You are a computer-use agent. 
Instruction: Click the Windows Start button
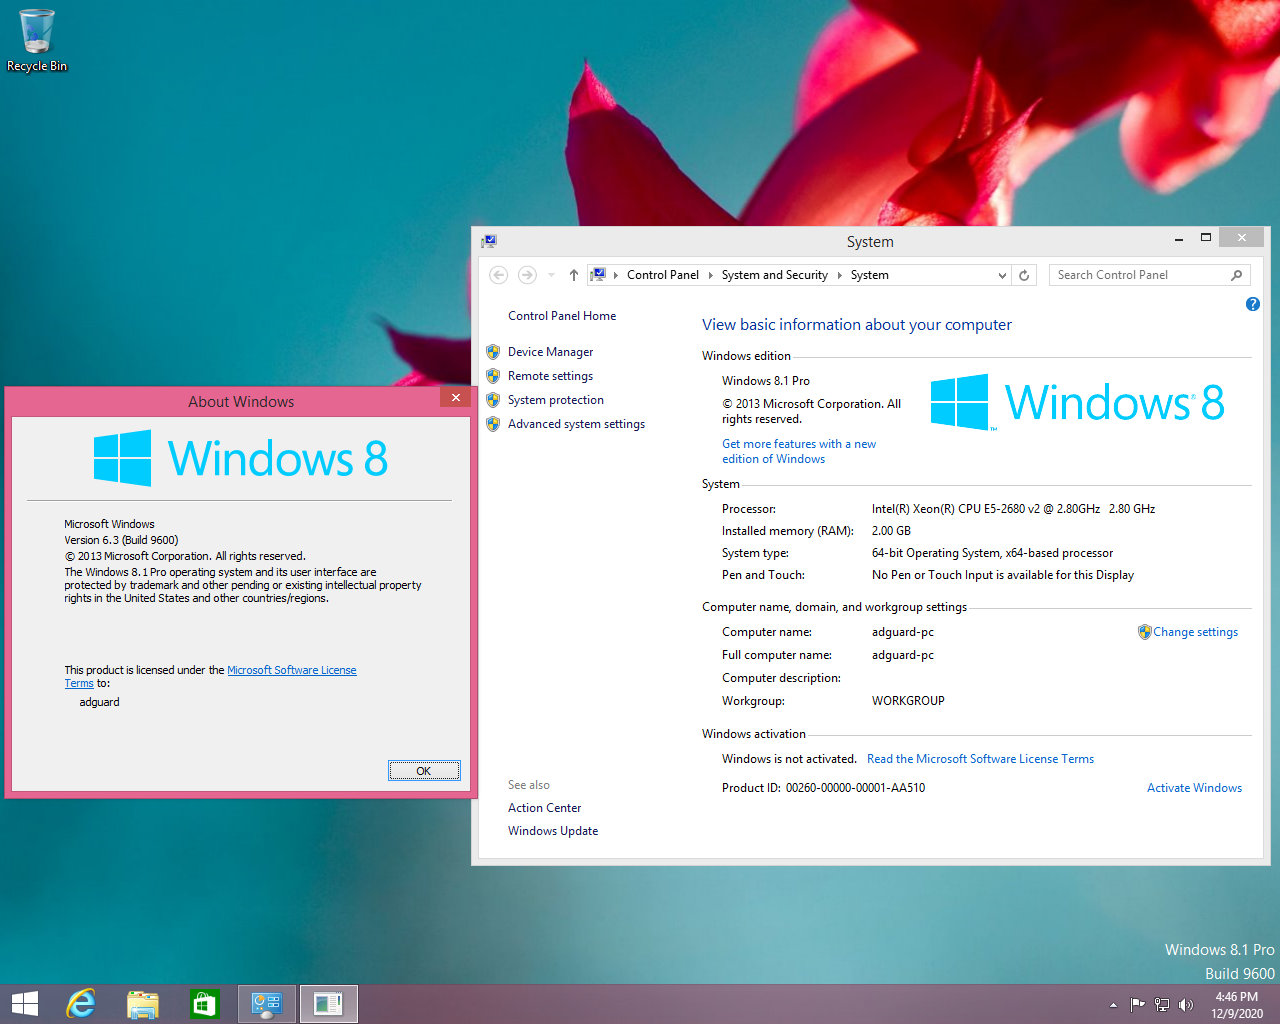click(x=25, y=1004)
